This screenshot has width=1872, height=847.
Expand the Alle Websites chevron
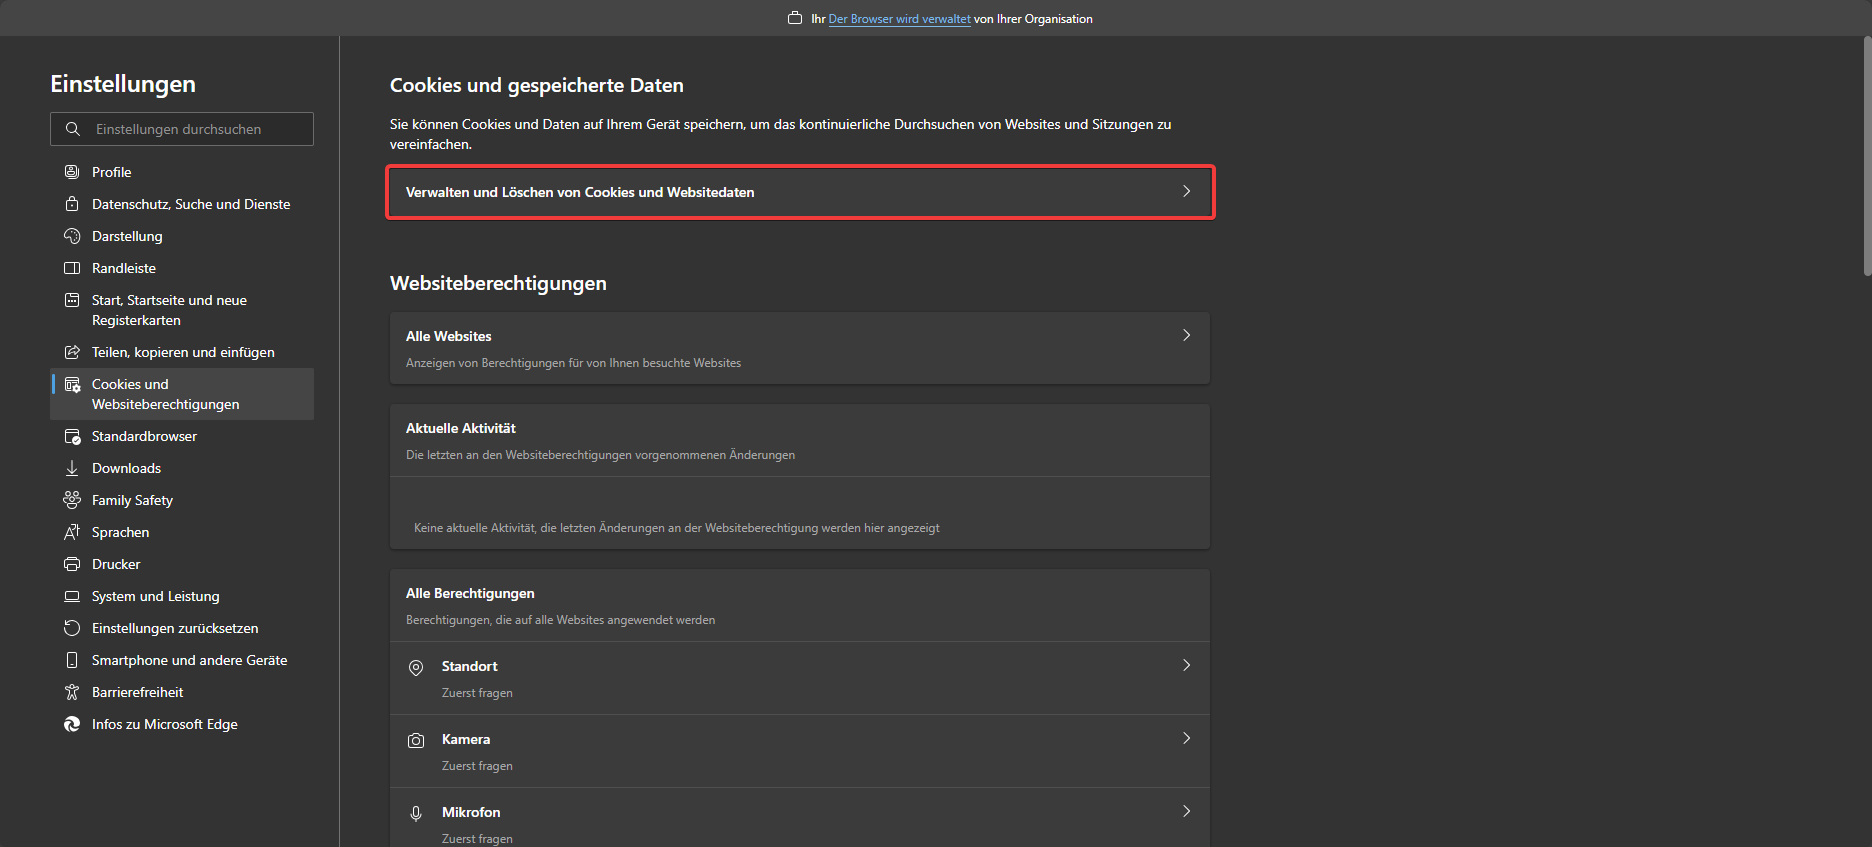[1186, 336]
